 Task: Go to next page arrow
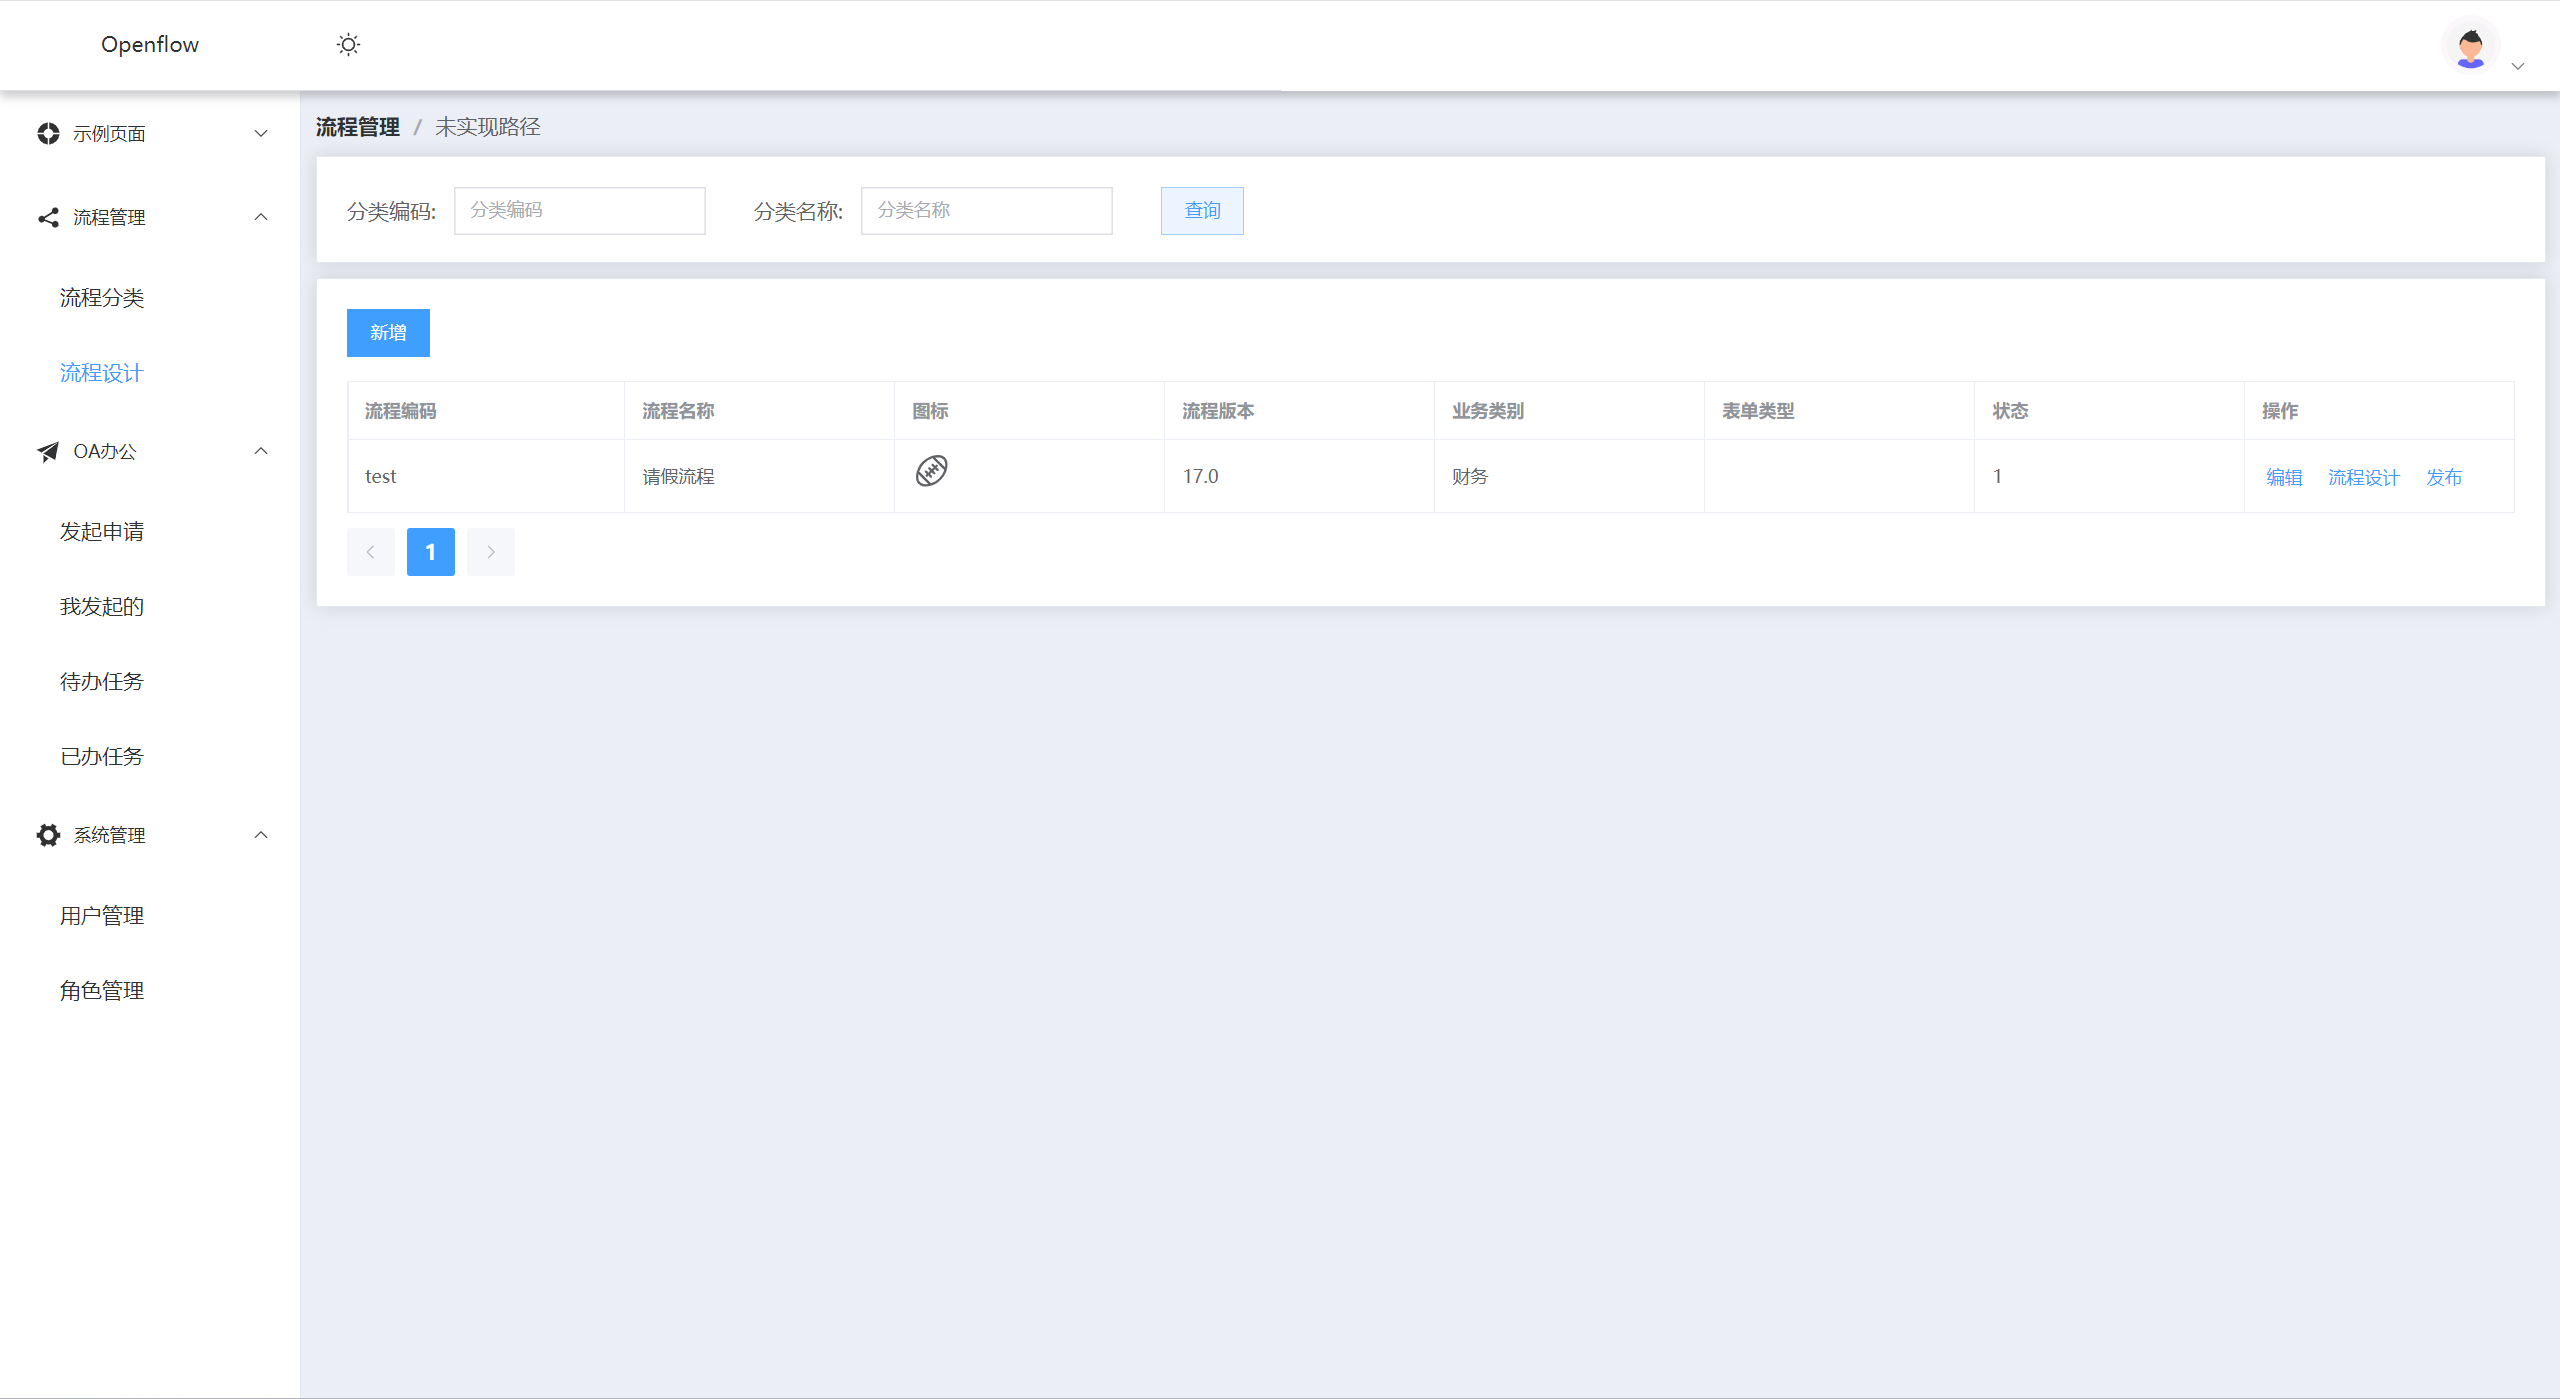[490, 552]
